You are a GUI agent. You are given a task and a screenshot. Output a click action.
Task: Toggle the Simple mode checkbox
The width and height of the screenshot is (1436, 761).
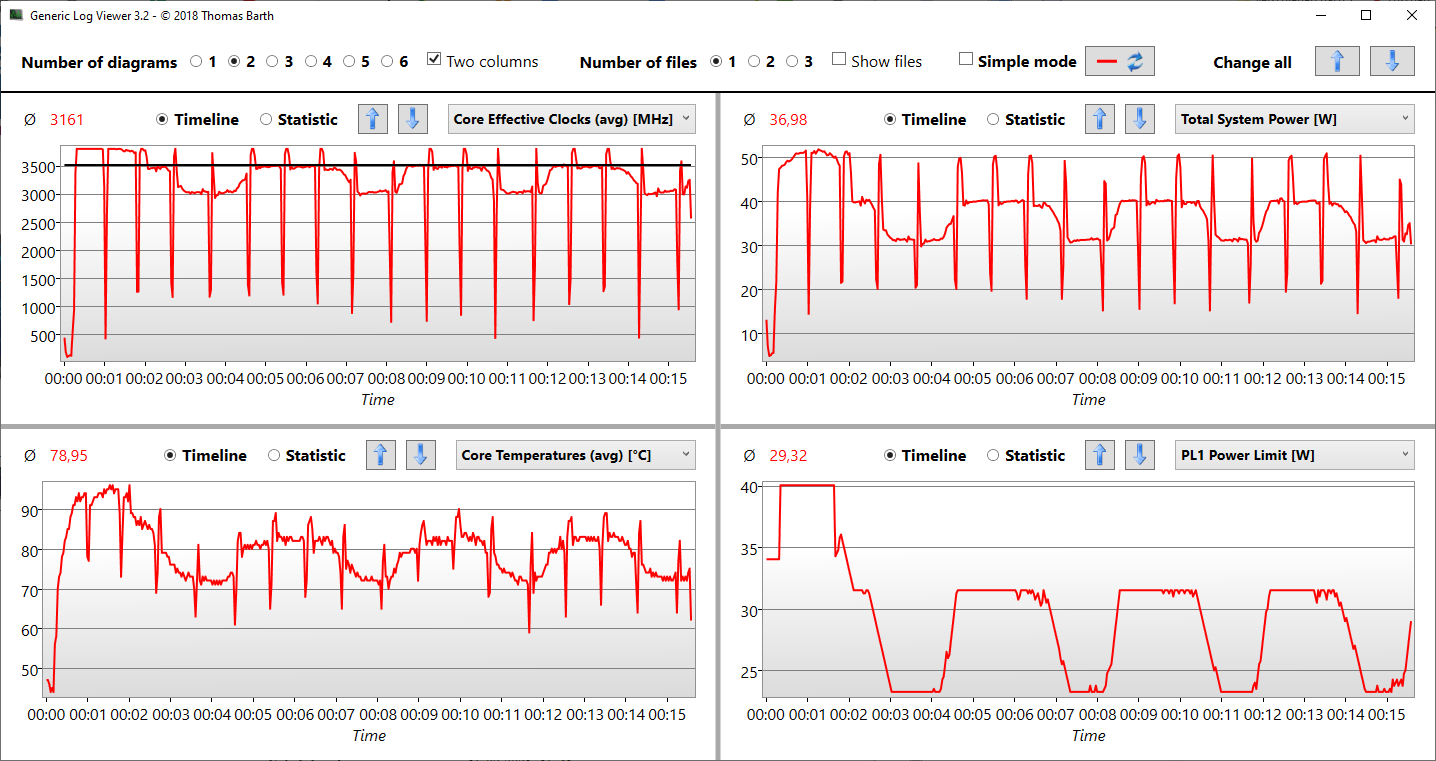pyautogui.click(x=965, y=60)
